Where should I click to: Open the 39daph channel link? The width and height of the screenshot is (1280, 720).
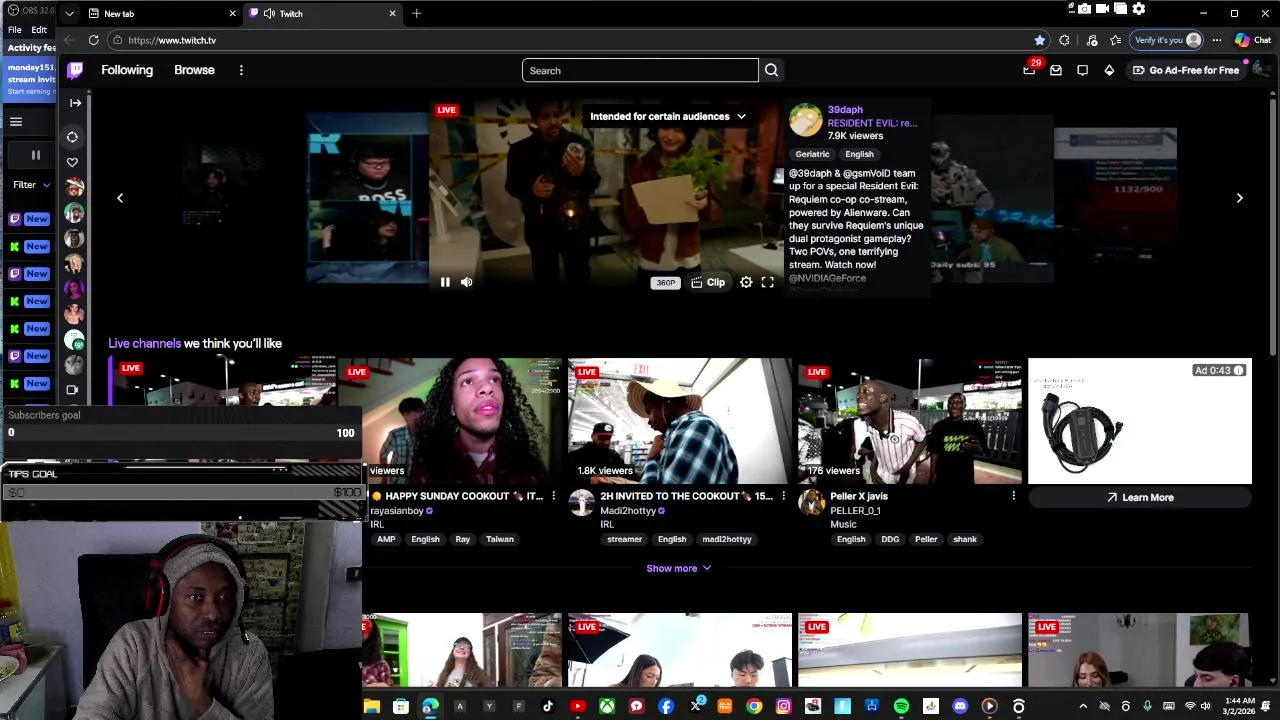click(x=845, y=110)
